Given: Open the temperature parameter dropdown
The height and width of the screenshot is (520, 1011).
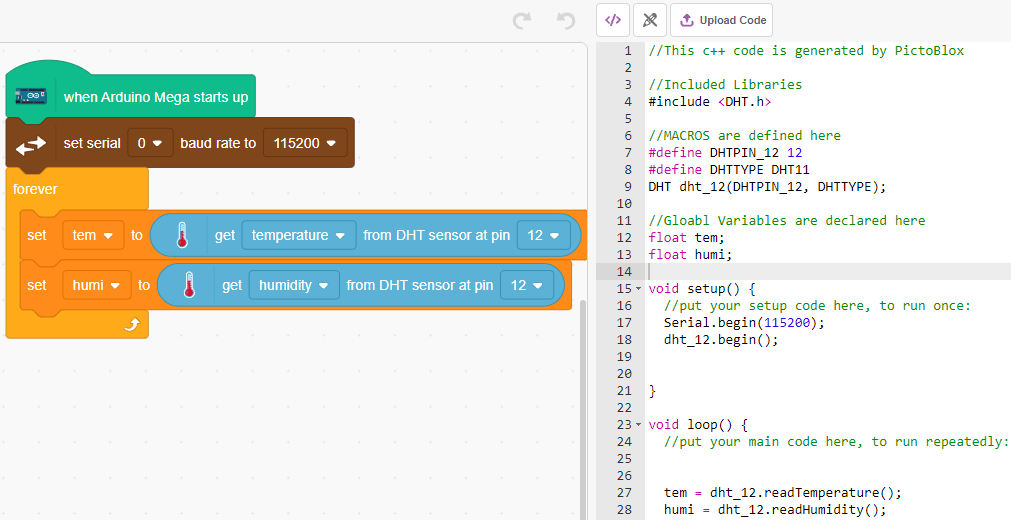Looking at the screenshot, I should [x=299, y=235].
